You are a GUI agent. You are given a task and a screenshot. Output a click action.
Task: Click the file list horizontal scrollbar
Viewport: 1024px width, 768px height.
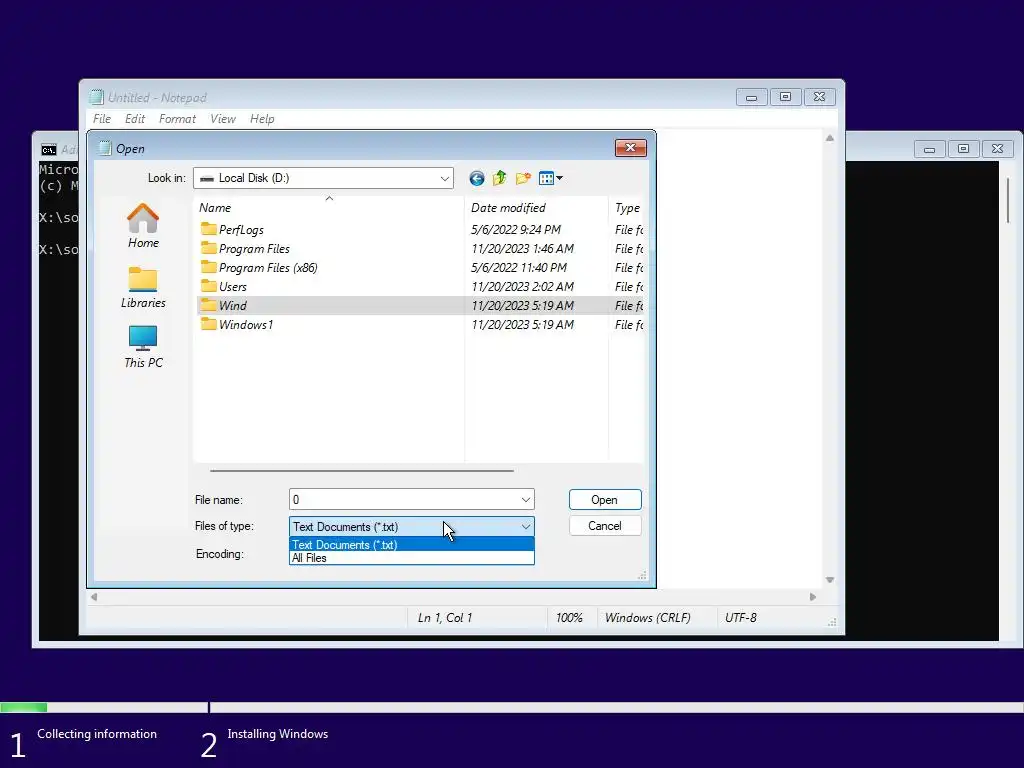(362, 470)
